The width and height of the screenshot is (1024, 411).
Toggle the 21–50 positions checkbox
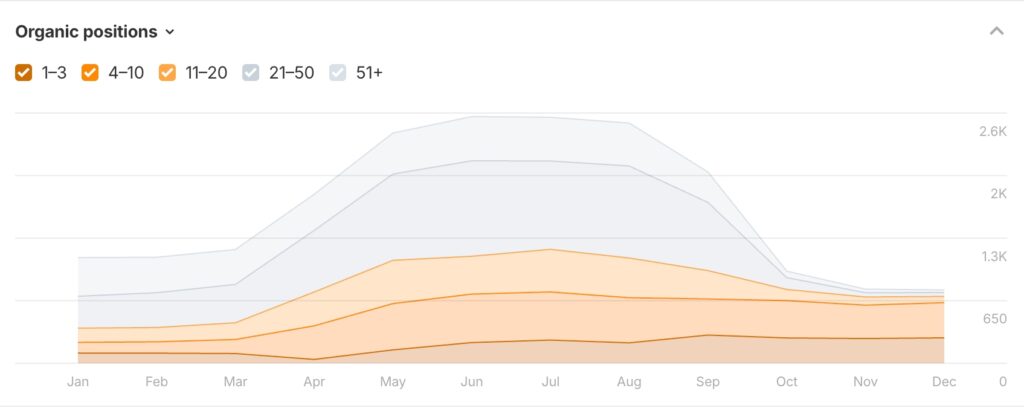(252, 73)
